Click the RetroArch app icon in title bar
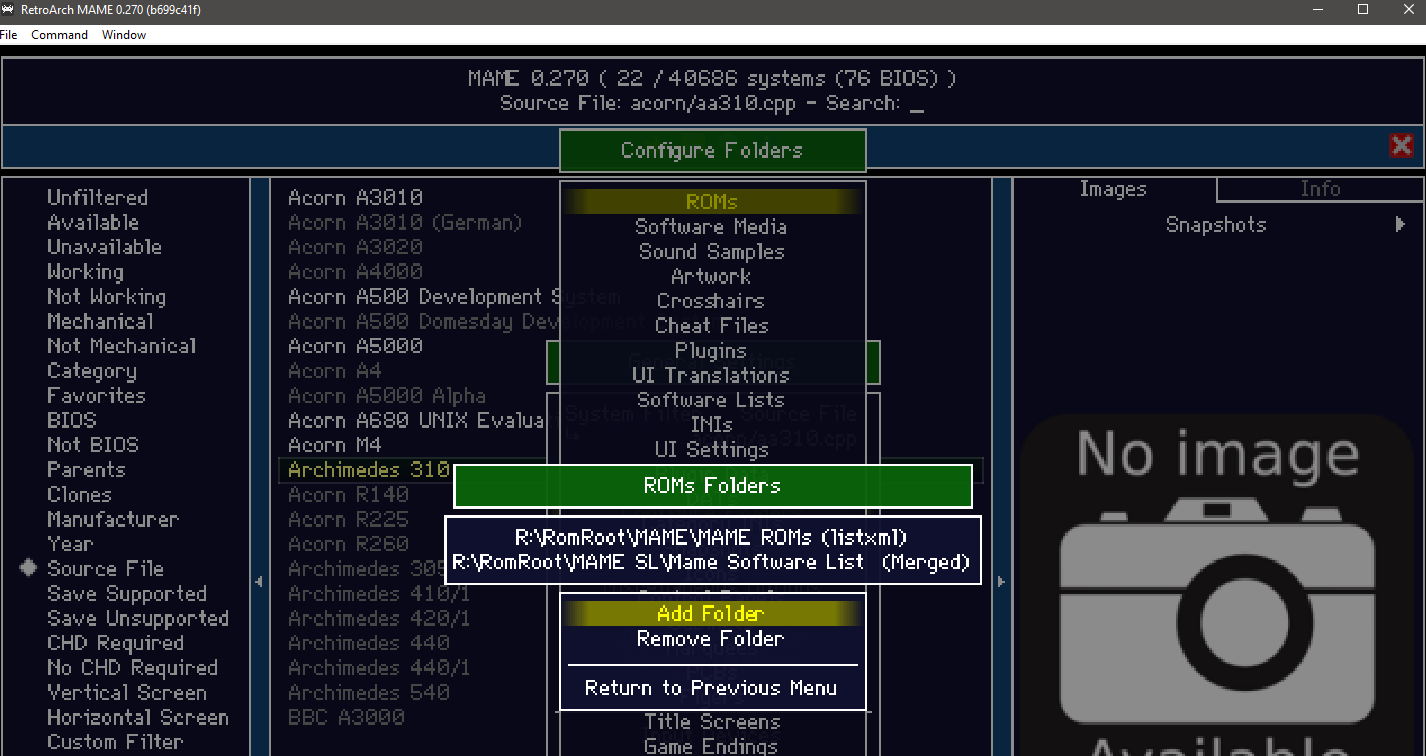1426x756 pixels. click(8, 9)
